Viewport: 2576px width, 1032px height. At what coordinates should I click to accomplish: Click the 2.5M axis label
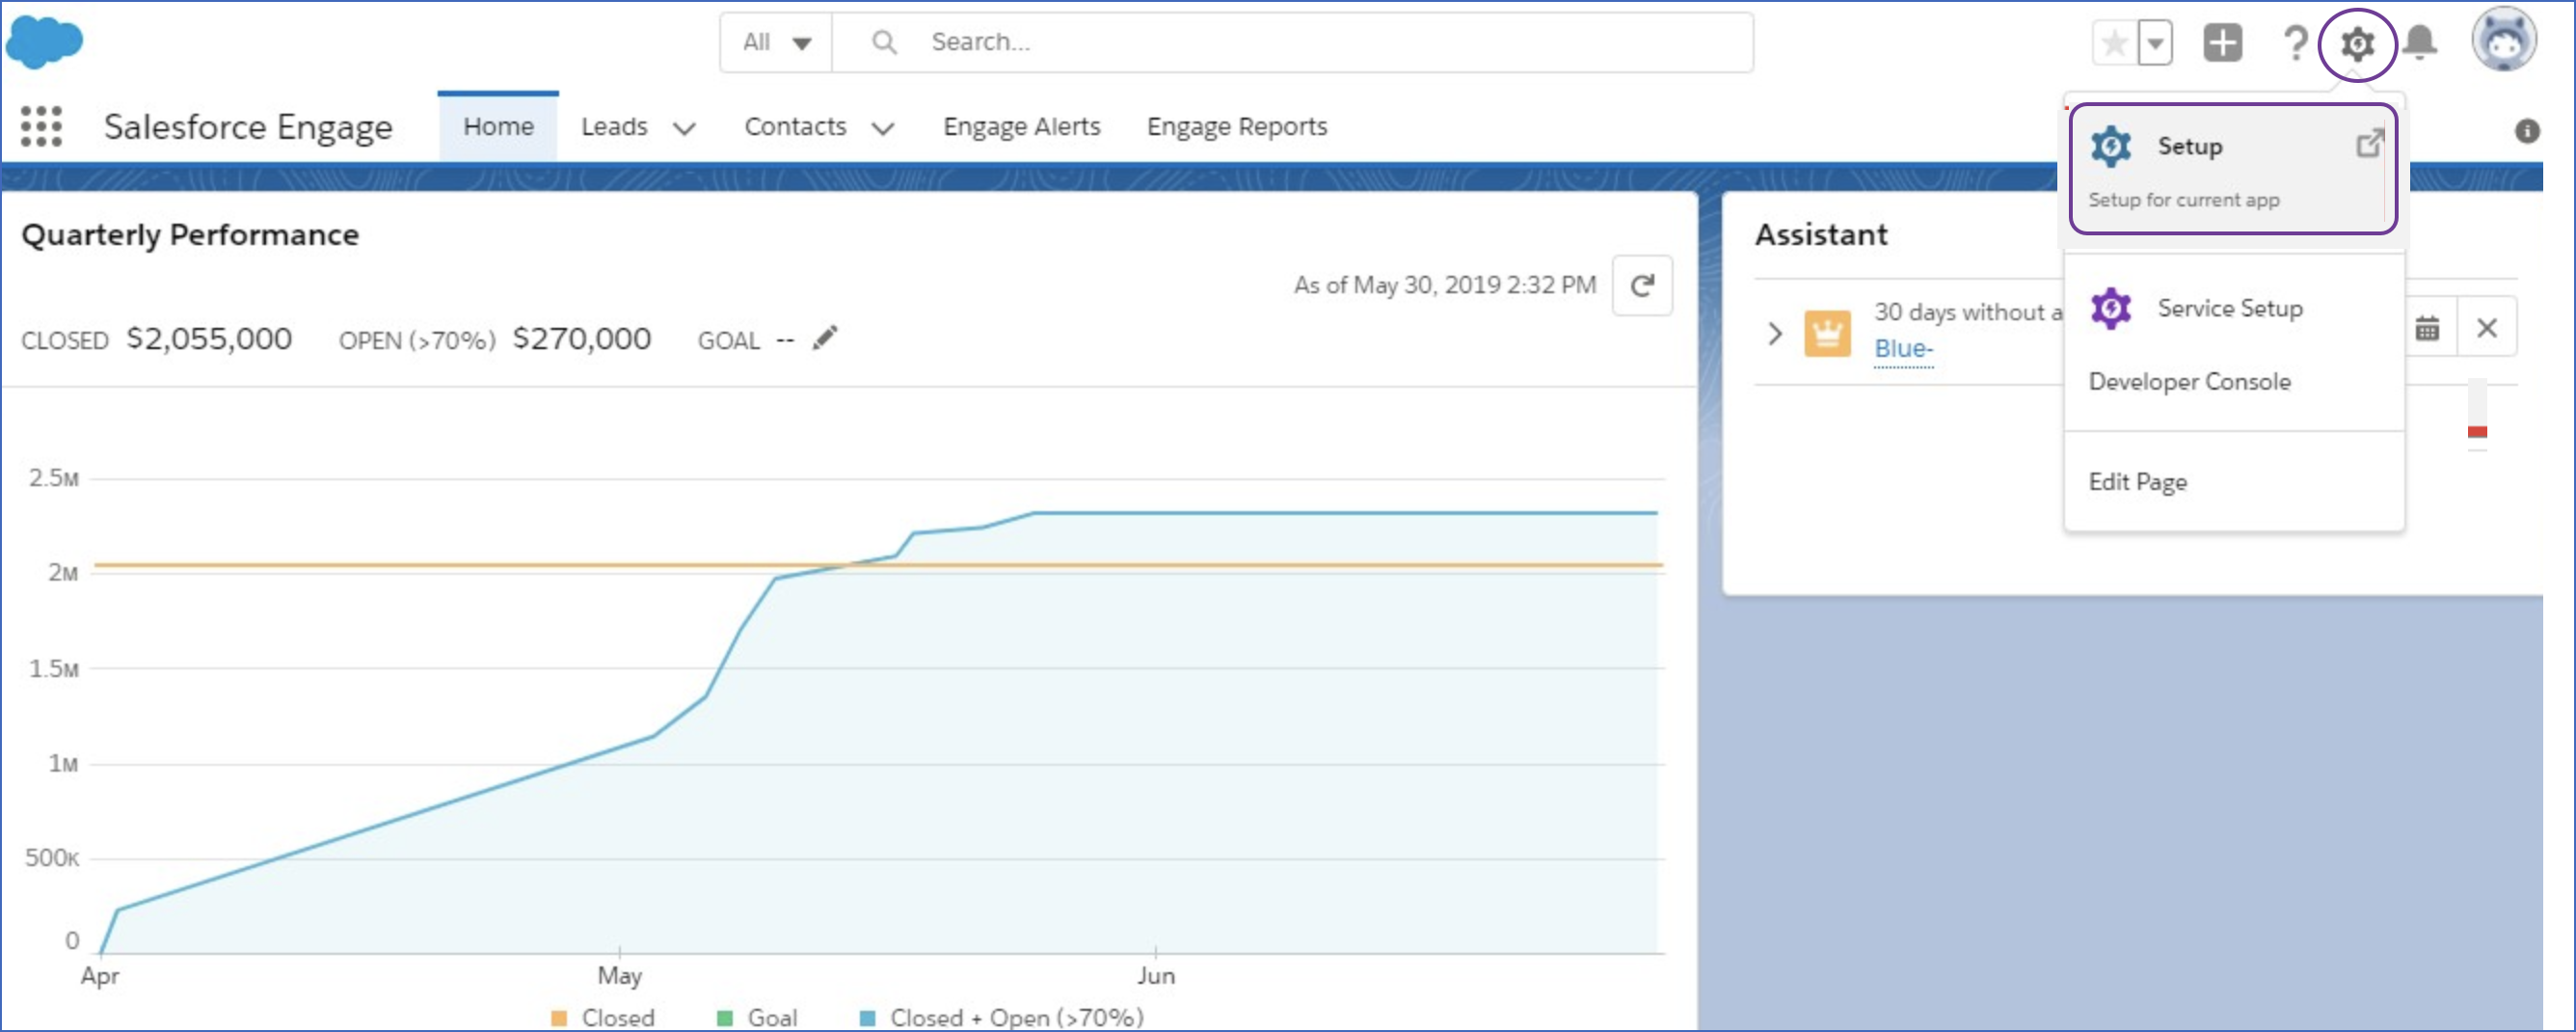(x=54, y=478)
